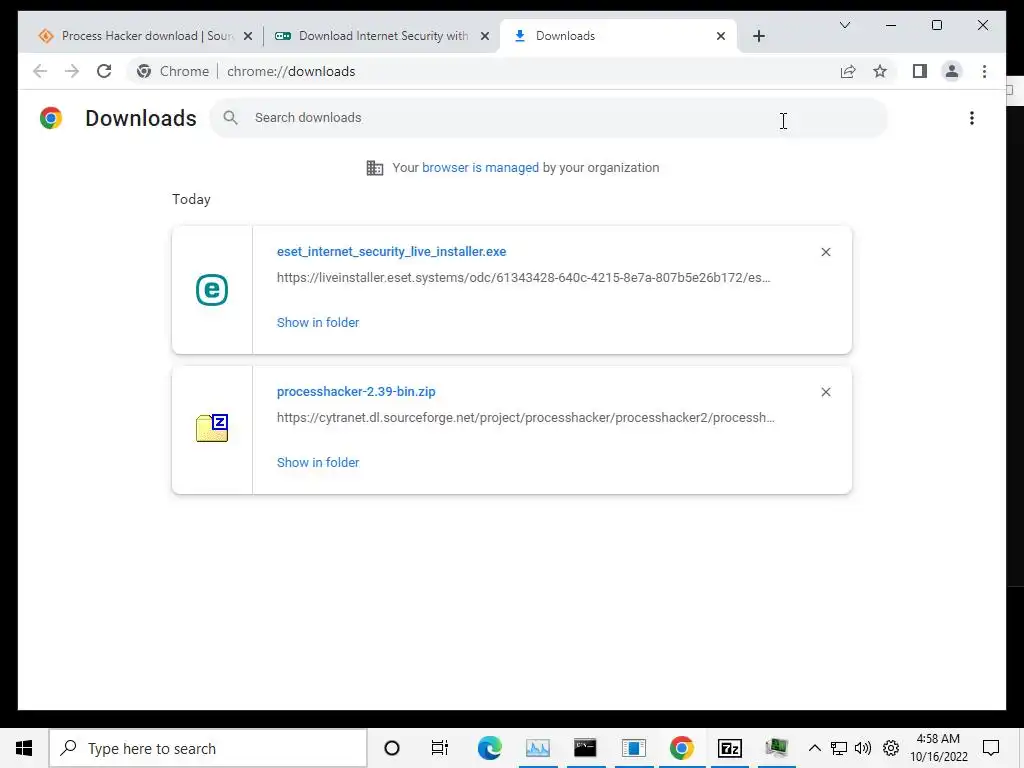Open the 7-Zip taskbar icon
Image resolution: width=1024 pixels, height=768 pixels.
coord(729,748)
